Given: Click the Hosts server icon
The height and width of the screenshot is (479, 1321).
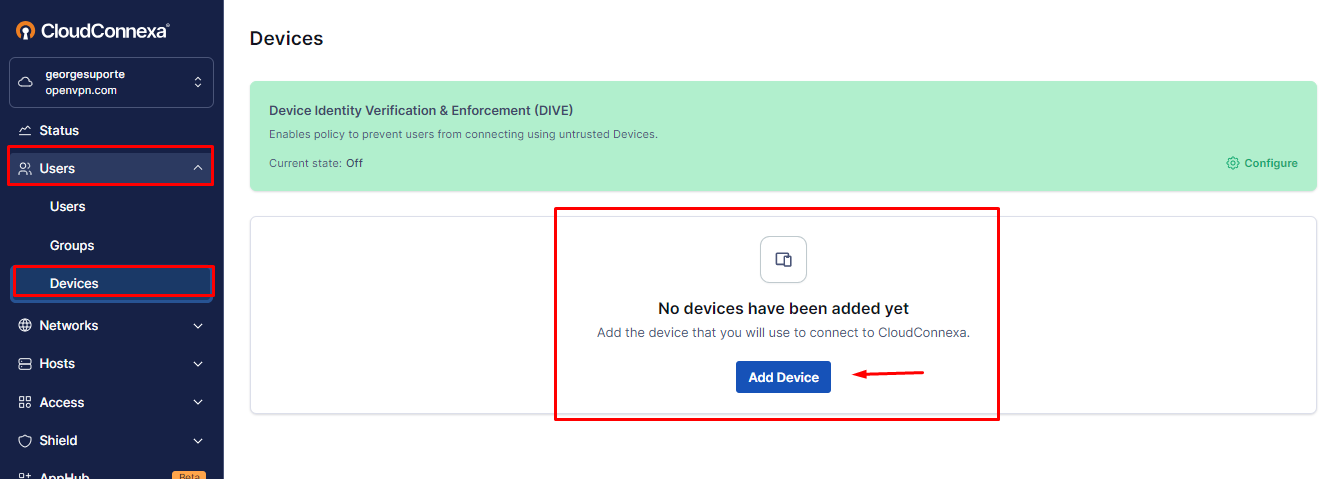Looking at the screenshot, I should click(25, 364).
